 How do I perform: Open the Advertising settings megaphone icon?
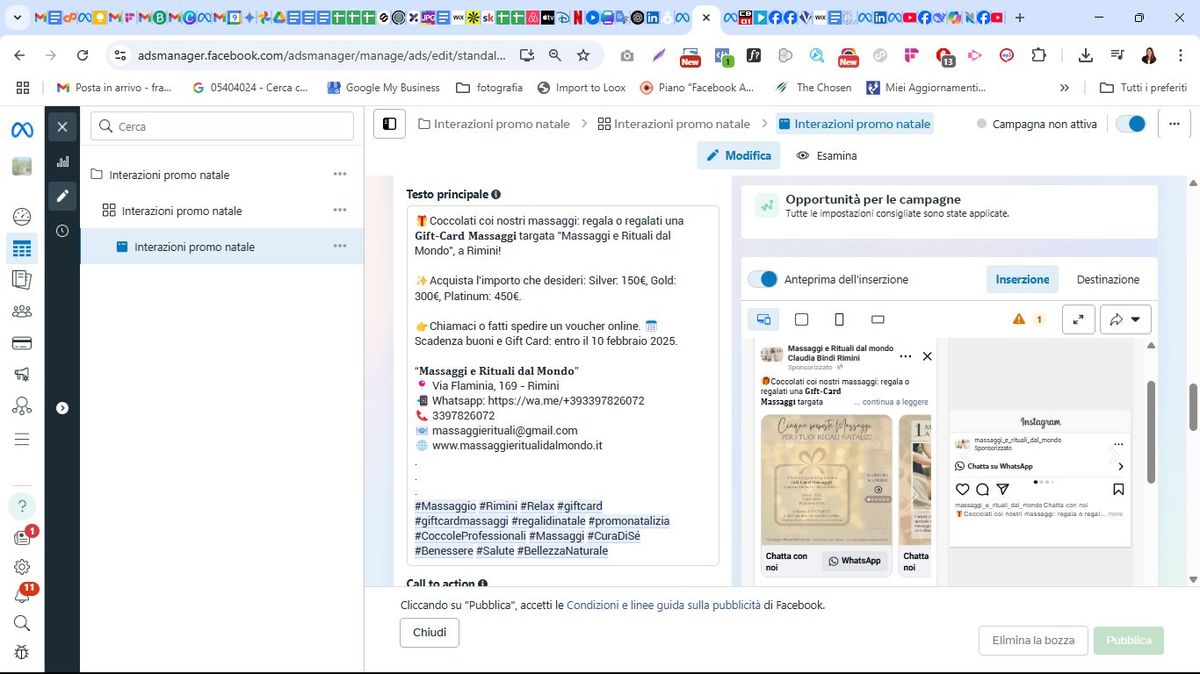point(22,375)
